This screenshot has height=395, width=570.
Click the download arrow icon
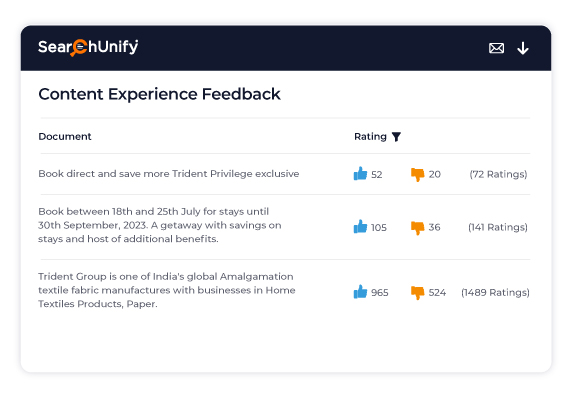(x=523, y=48)
